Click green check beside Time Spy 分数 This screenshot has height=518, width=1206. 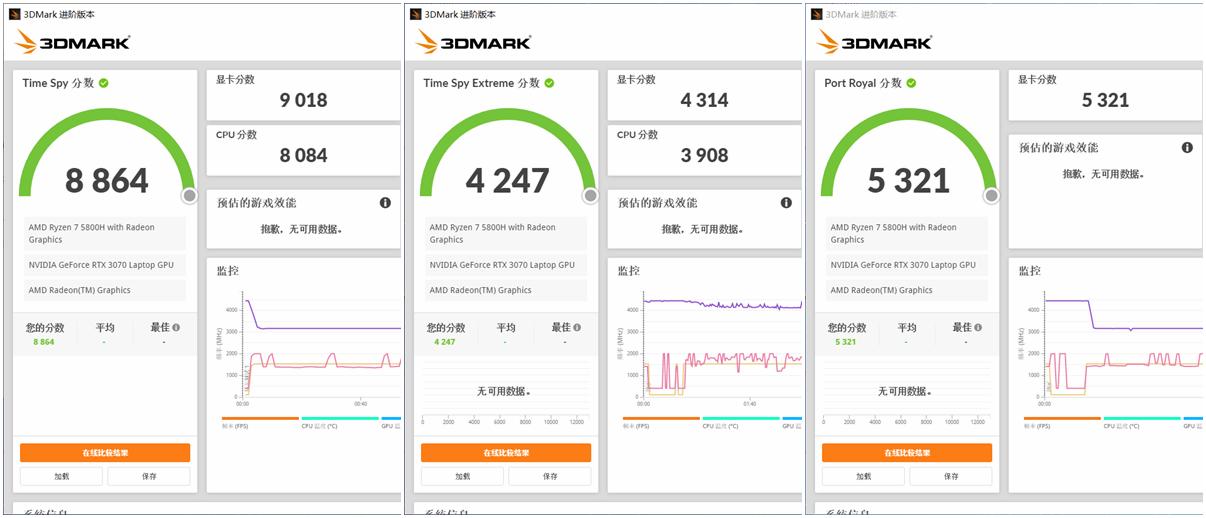(104, 83)
